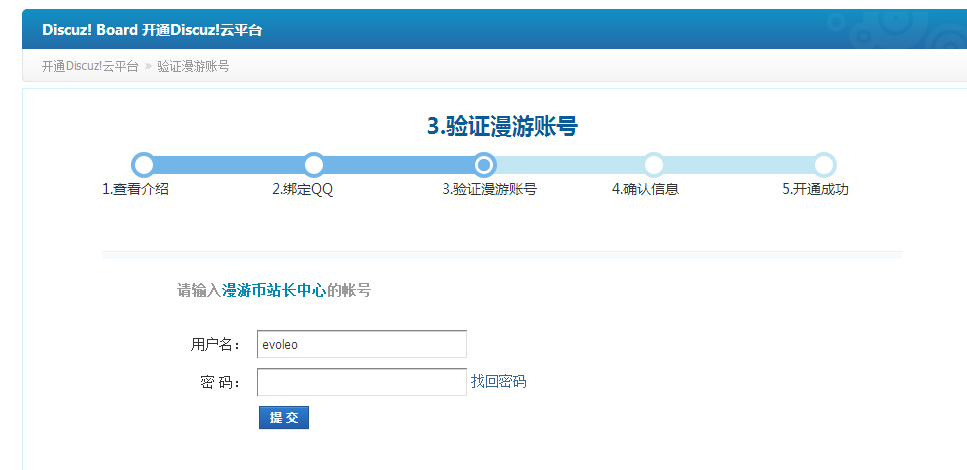This screenshot has height=470, width=967.
Task: Click the step 5 circle 开通成功
Action: coord(824,165)
